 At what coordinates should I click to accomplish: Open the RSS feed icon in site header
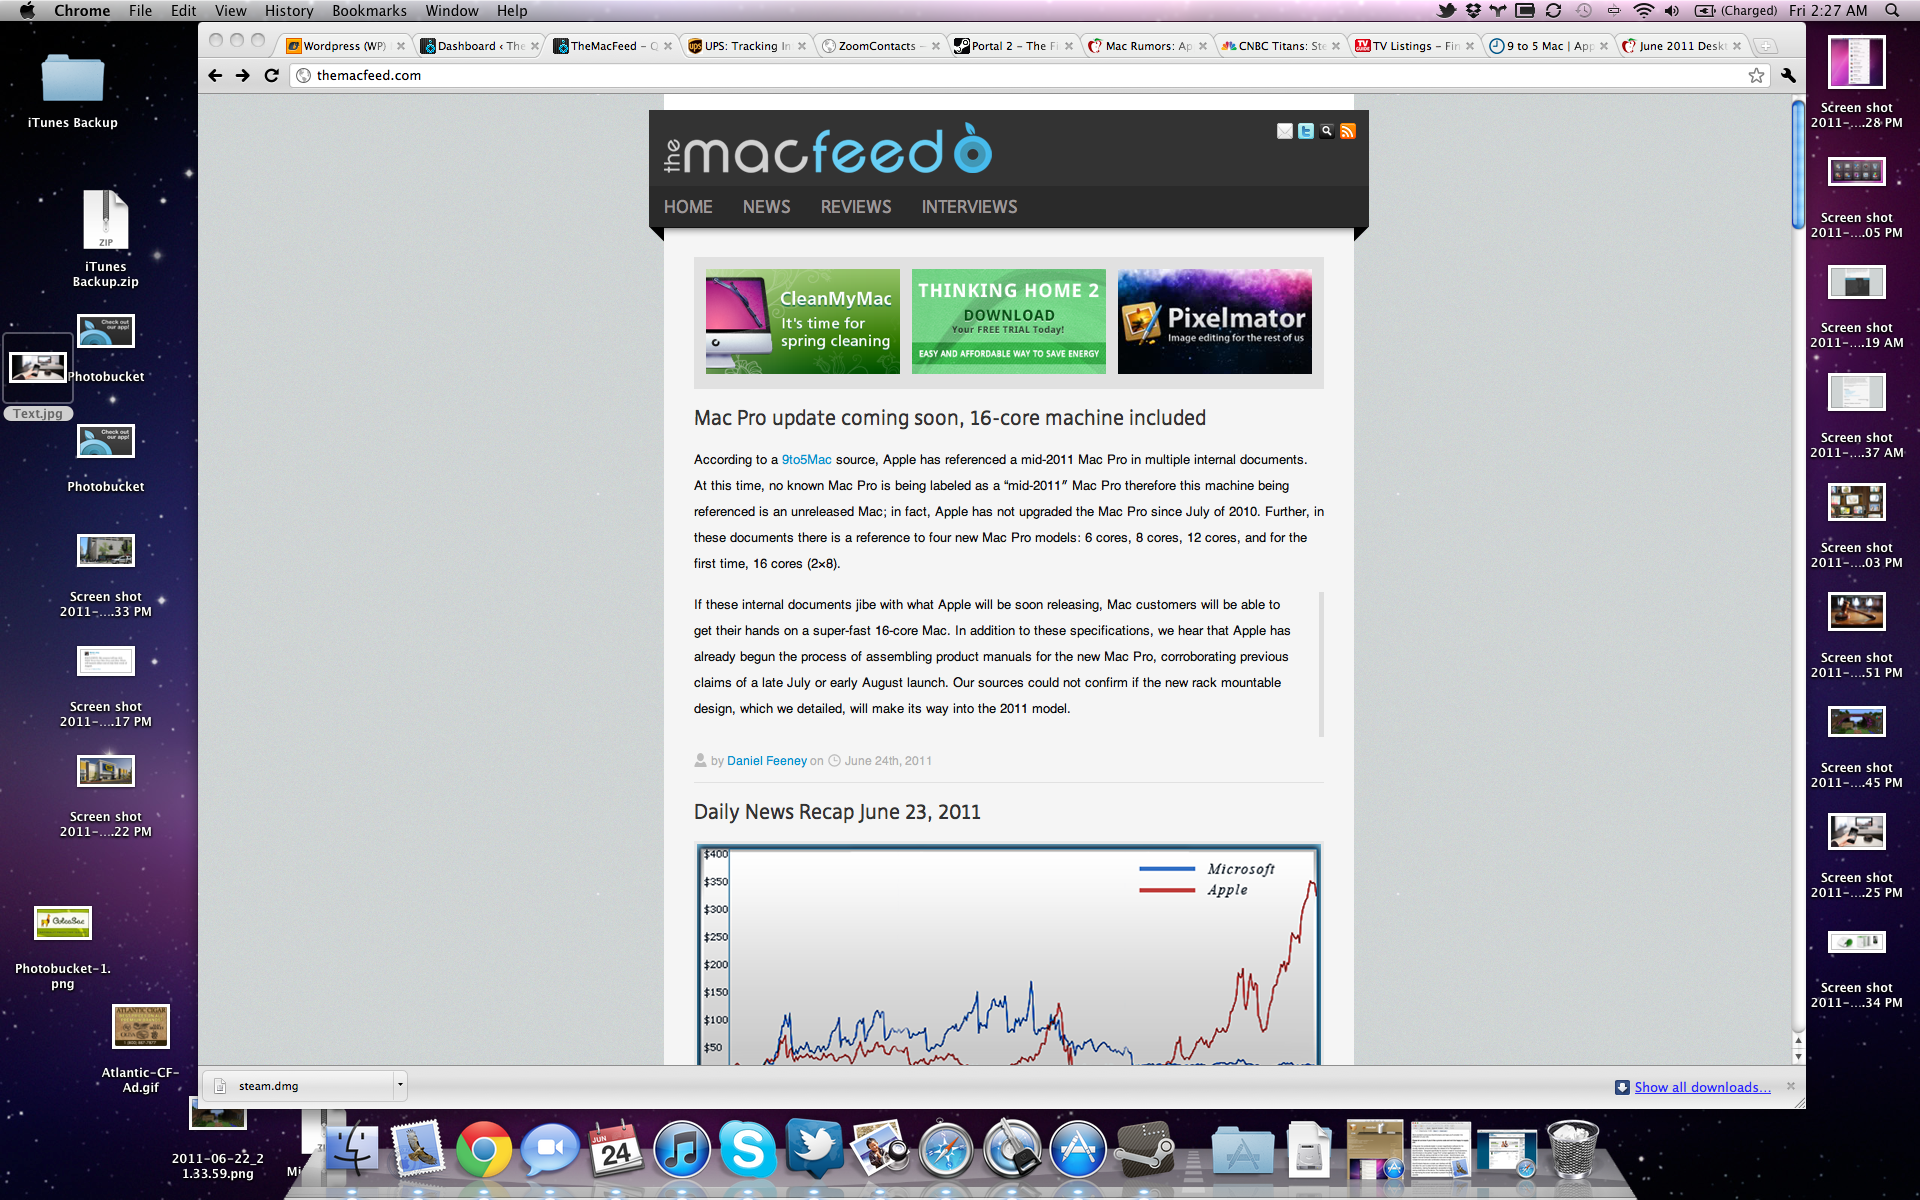pos(1348,131)
